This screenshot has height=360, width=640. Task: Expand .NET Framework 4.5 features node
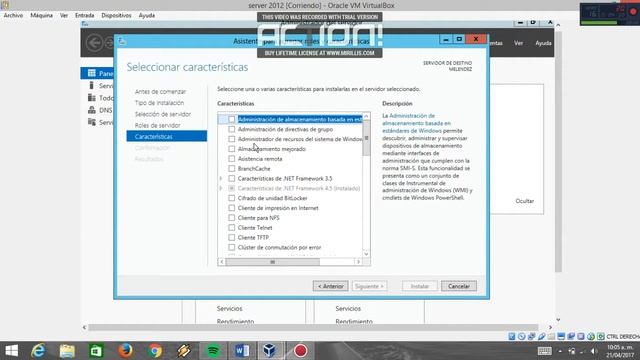221,188
